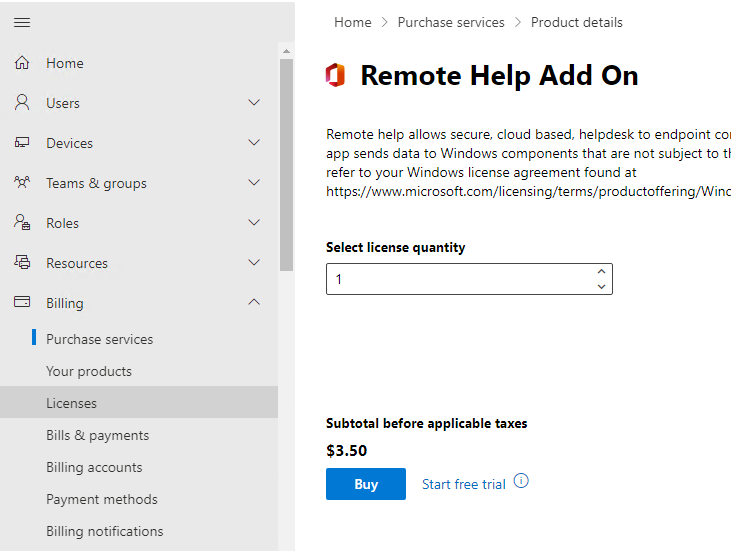Go to Home breadcrumb link
The image size is (731, 551).
point(352,22)
